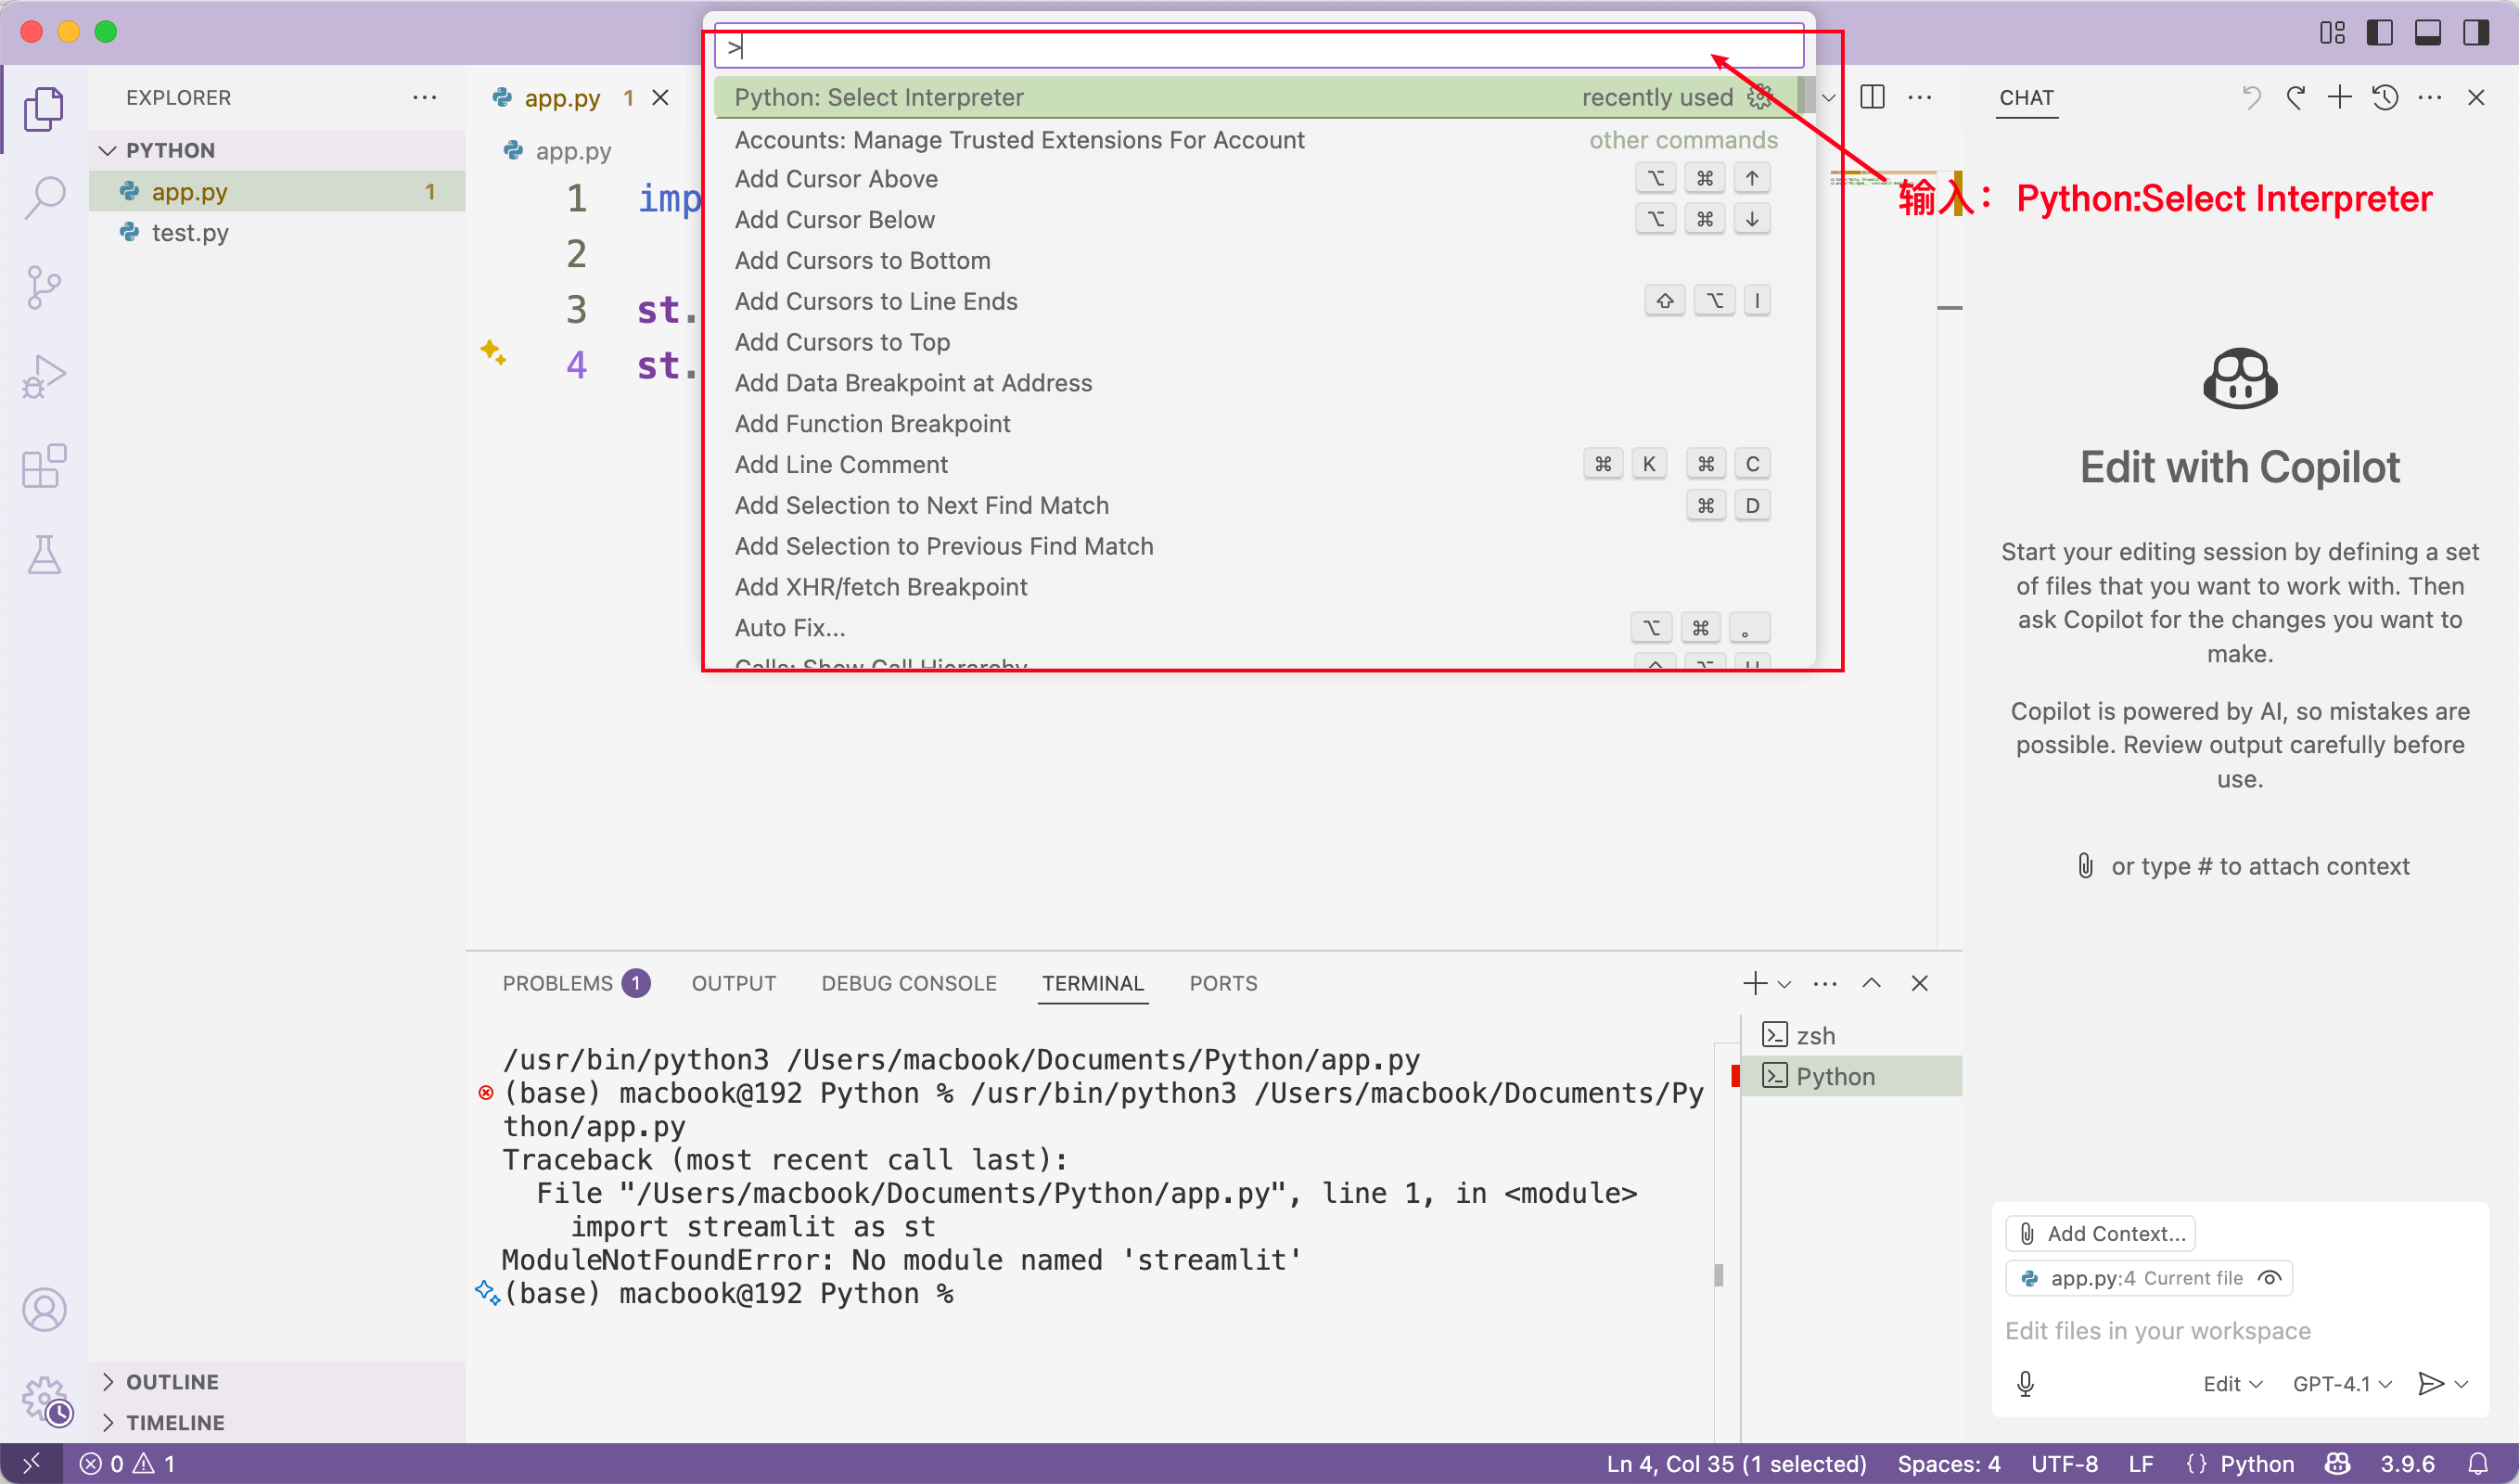Toggle the eye on app.py:4 Current file context
This screenshot has width=2519, height=1484.
point(2269,1277)
